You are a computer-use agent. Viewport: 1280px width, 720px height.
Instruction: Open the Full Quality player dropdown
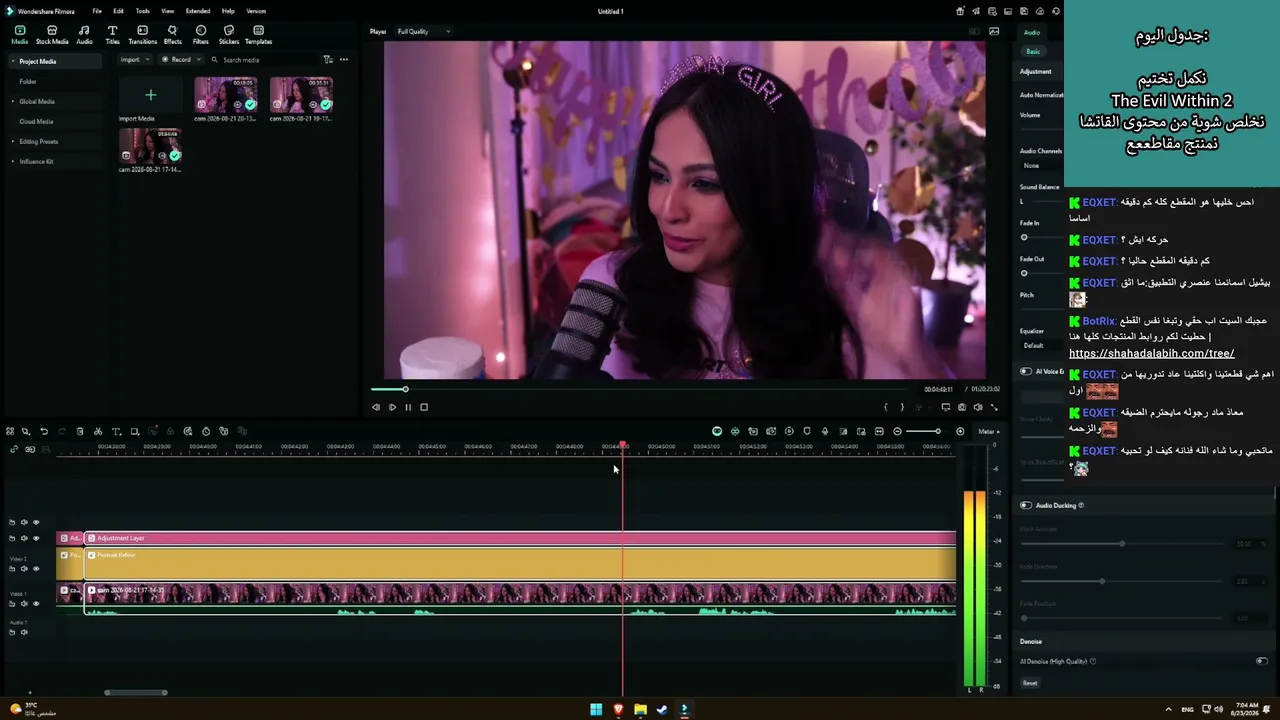[x=423, y=31]
